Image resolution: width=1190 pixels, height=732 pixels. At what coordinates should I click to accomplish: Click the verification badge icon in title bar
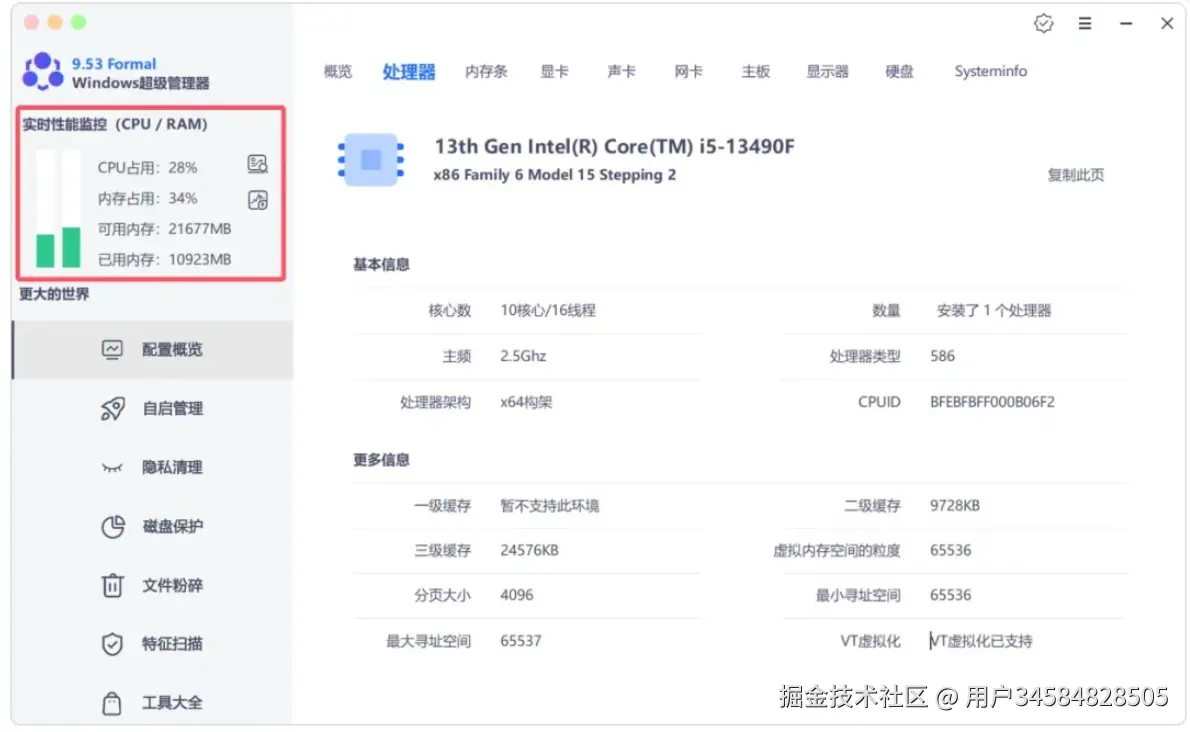pyautogui.click(x=1044, y=24)
